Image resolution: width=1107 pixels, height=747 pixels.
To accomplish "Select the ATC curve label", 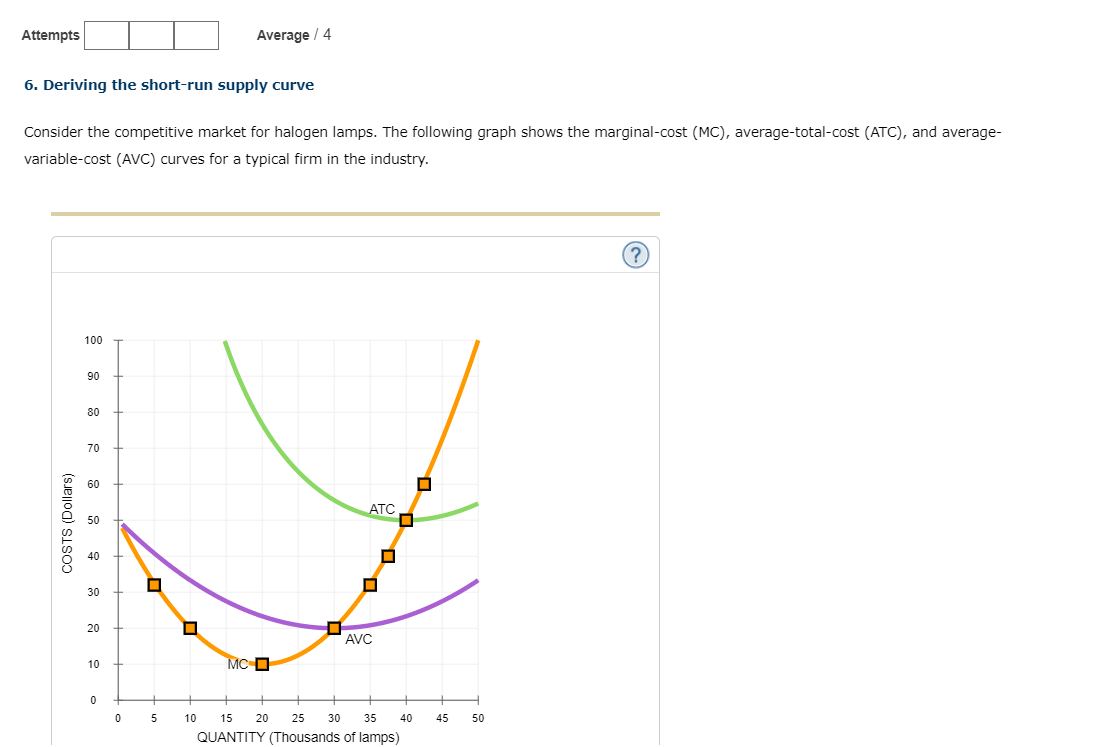I will pos(382,509).
